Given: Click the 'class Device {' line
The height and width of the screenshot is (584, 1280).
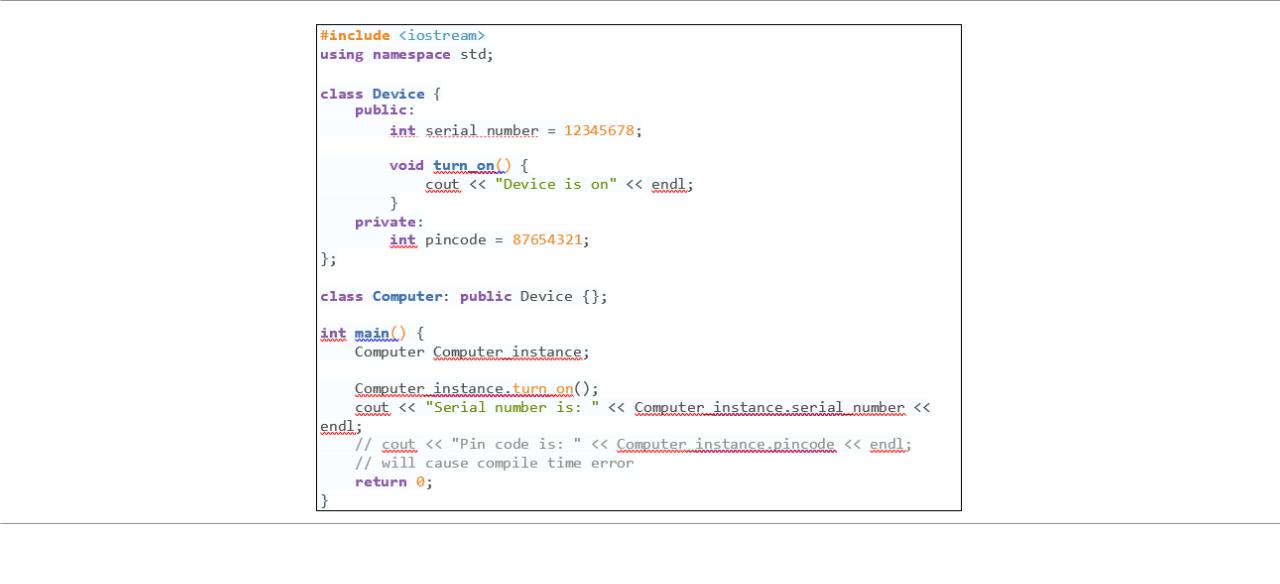Looking at the screenshot, I should tap(380, 93).
